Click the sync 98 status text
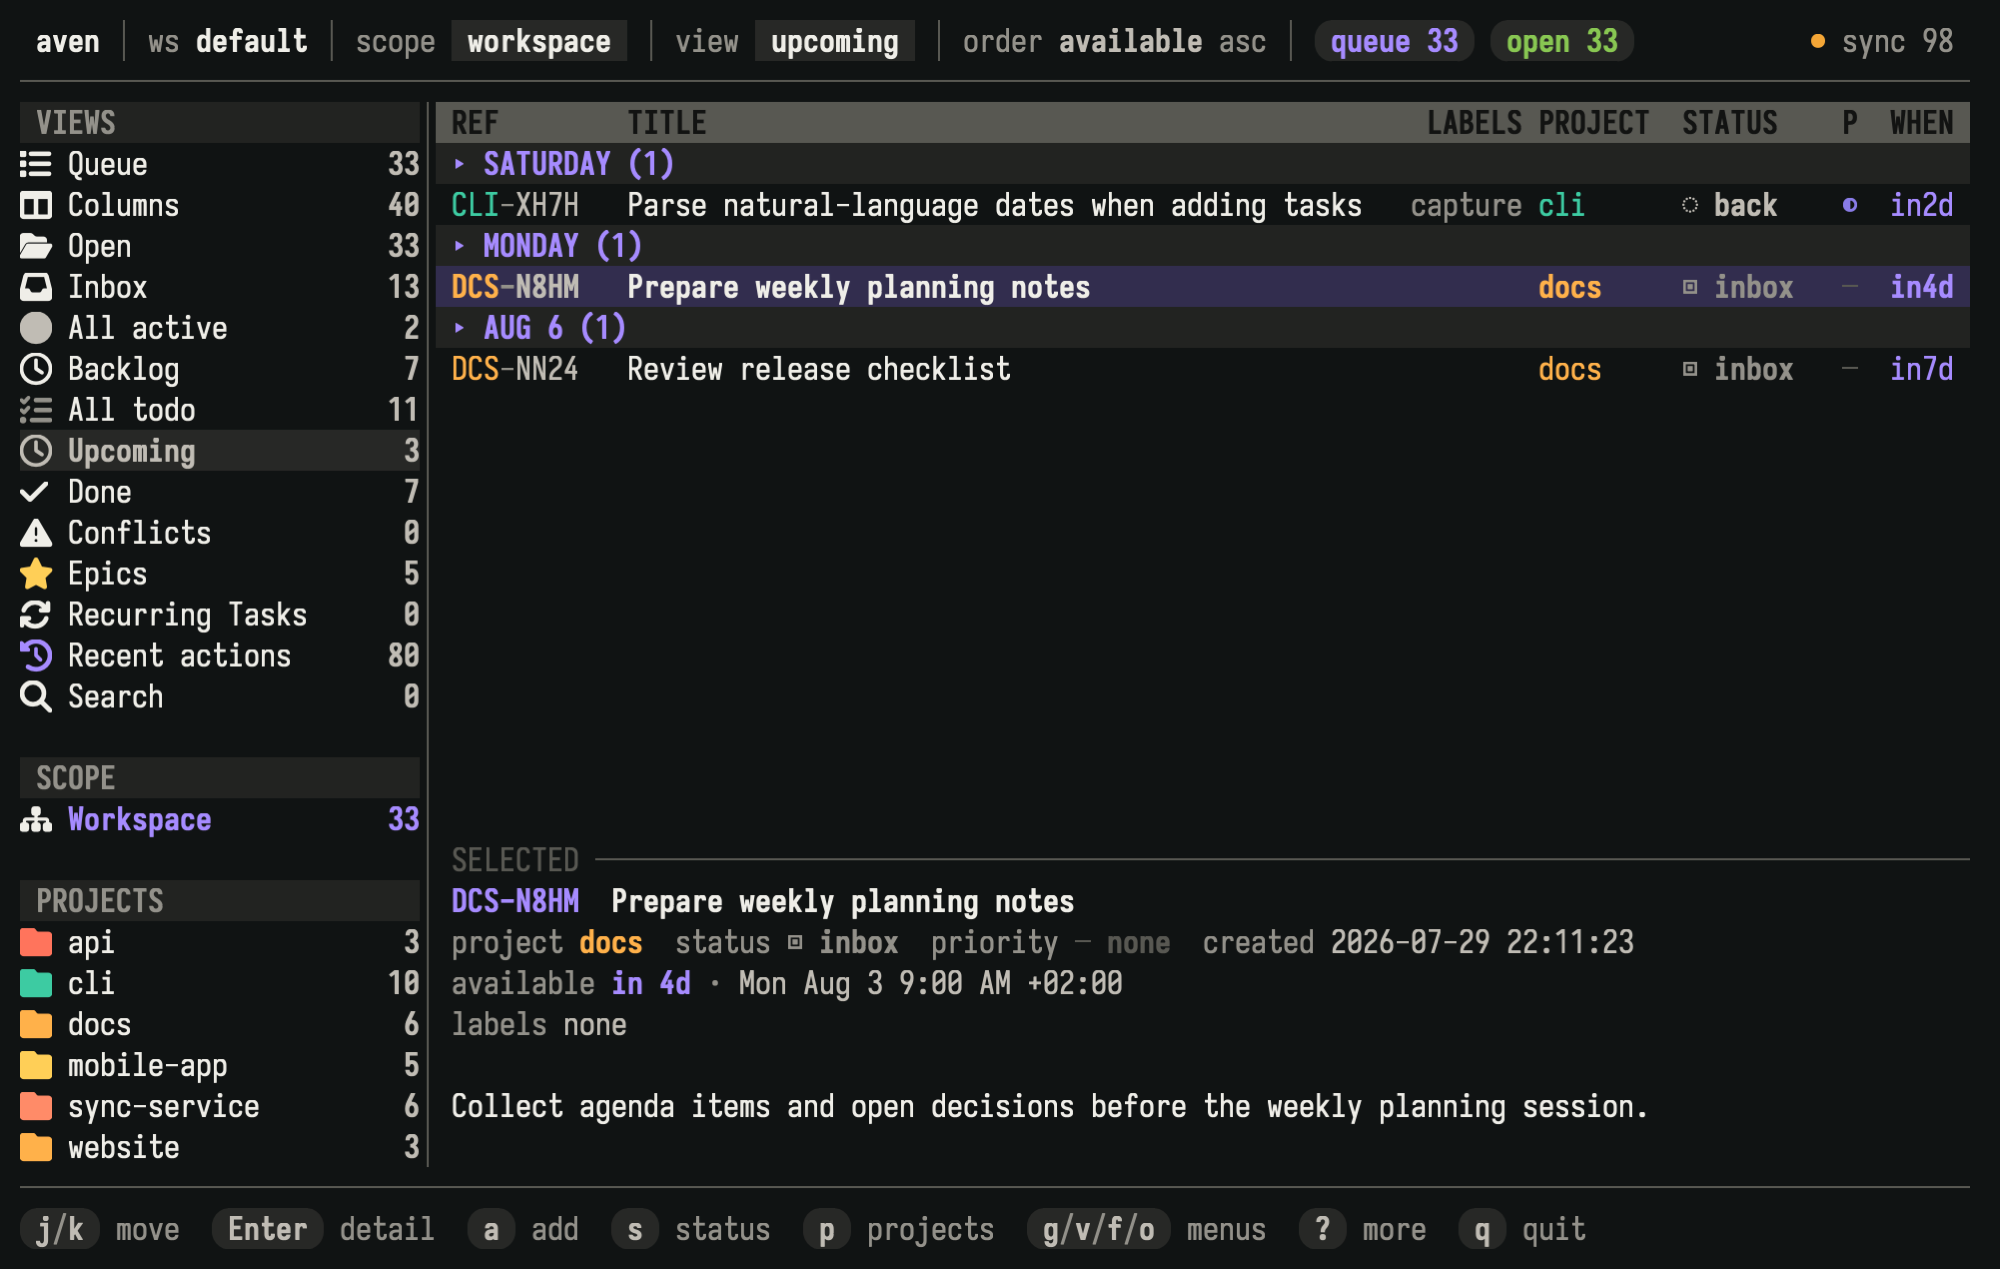The image size is (2000, 1269). (1897, 41)
